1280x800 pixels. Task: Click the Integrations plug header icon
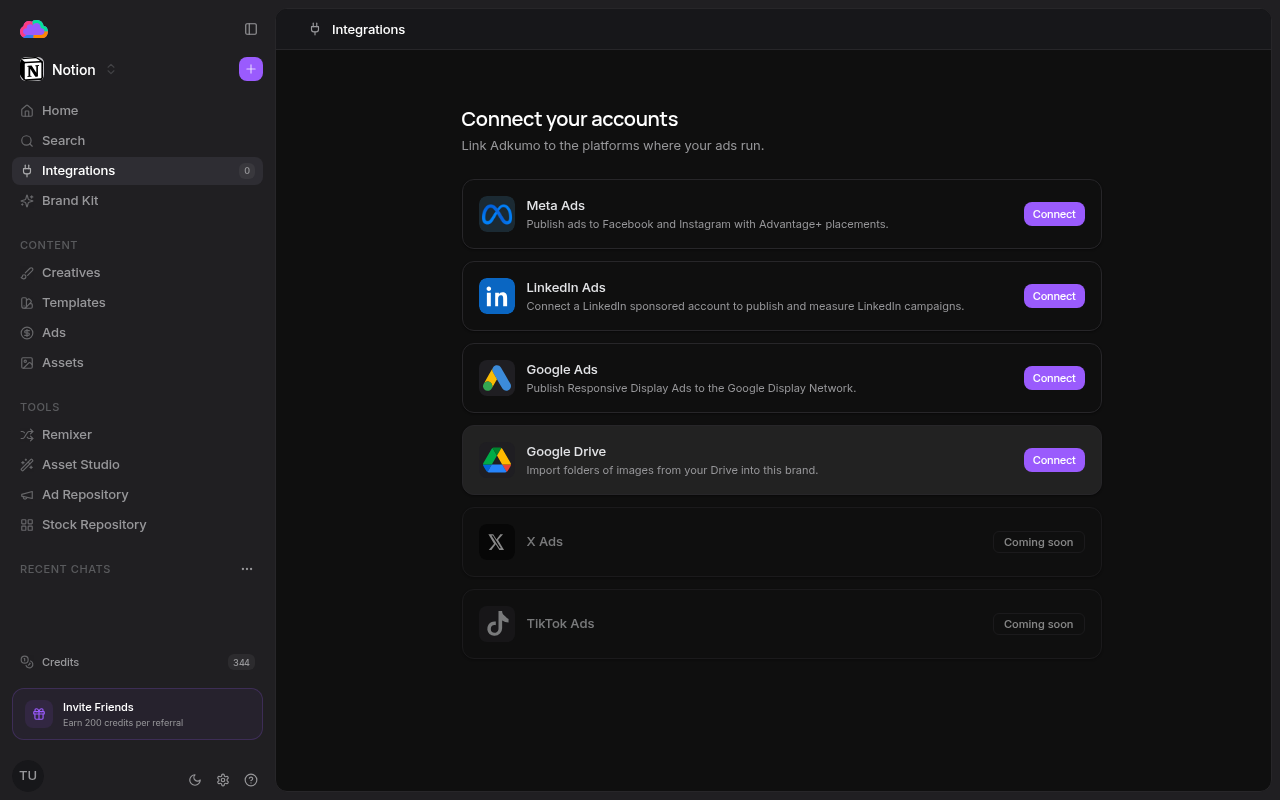tap(315, 29)
